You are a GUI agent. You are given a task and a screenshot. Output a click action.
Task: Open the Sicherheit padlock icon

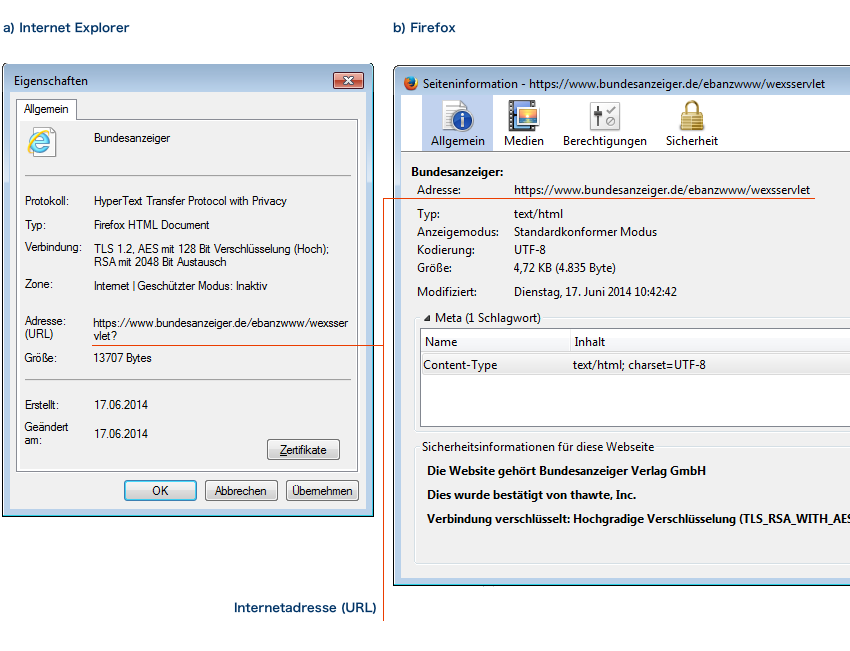pos(692,115)
